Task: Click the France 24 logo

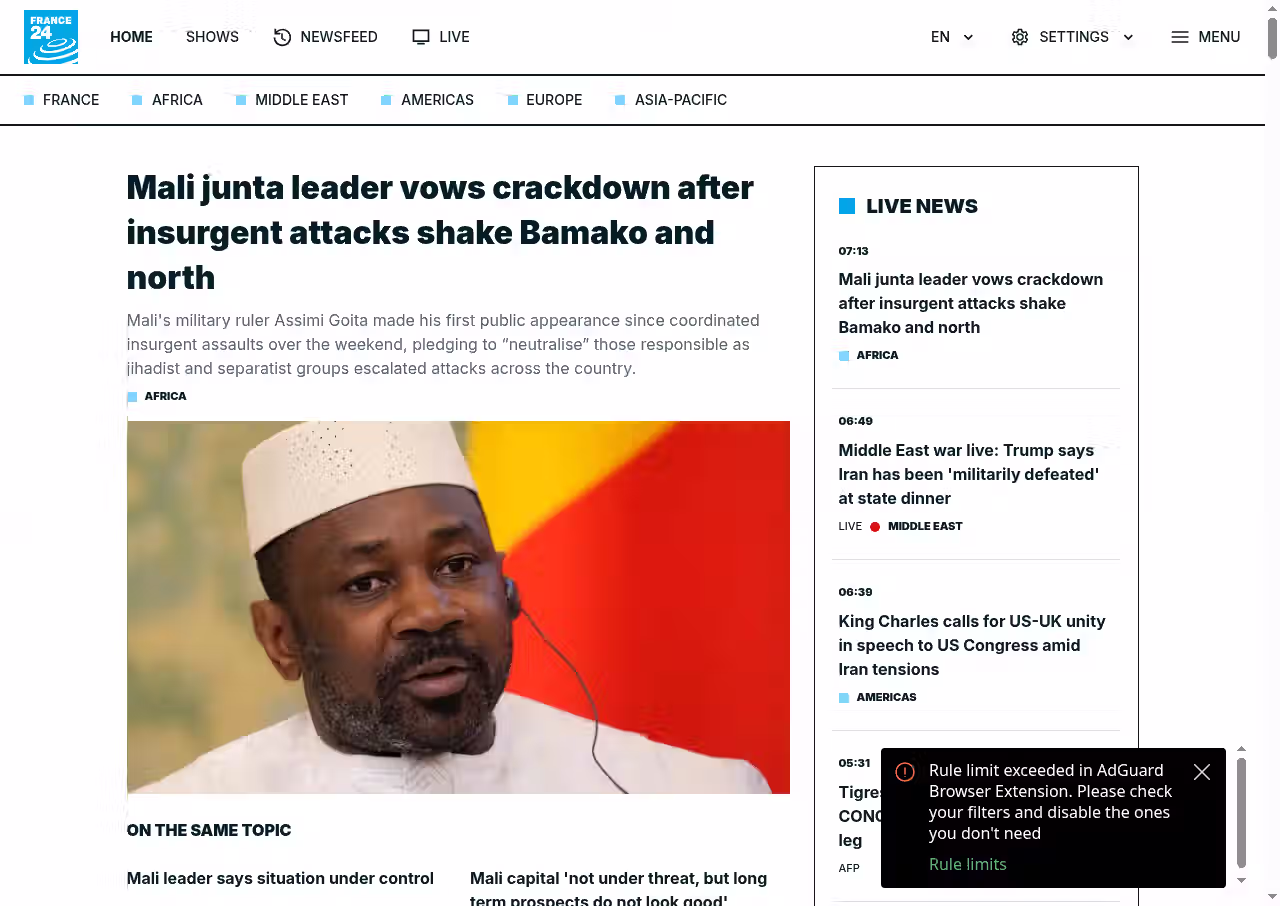Action: click(x=51, y=37)
